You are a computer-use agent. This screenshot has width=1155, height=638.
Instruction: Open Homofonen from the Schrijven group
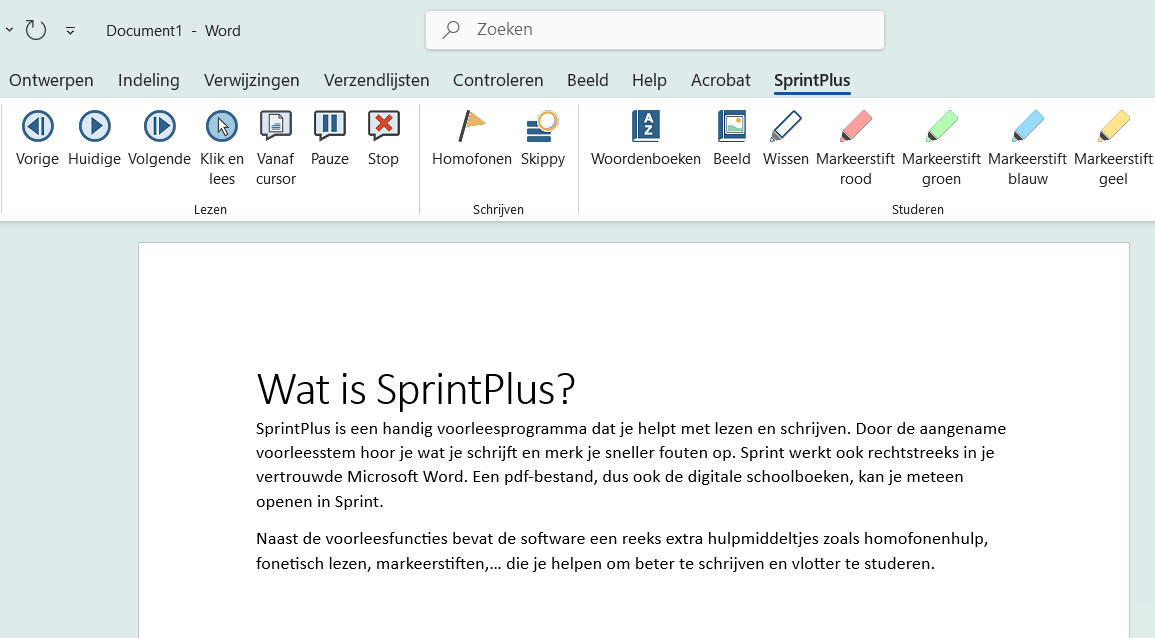pos(470,140)
